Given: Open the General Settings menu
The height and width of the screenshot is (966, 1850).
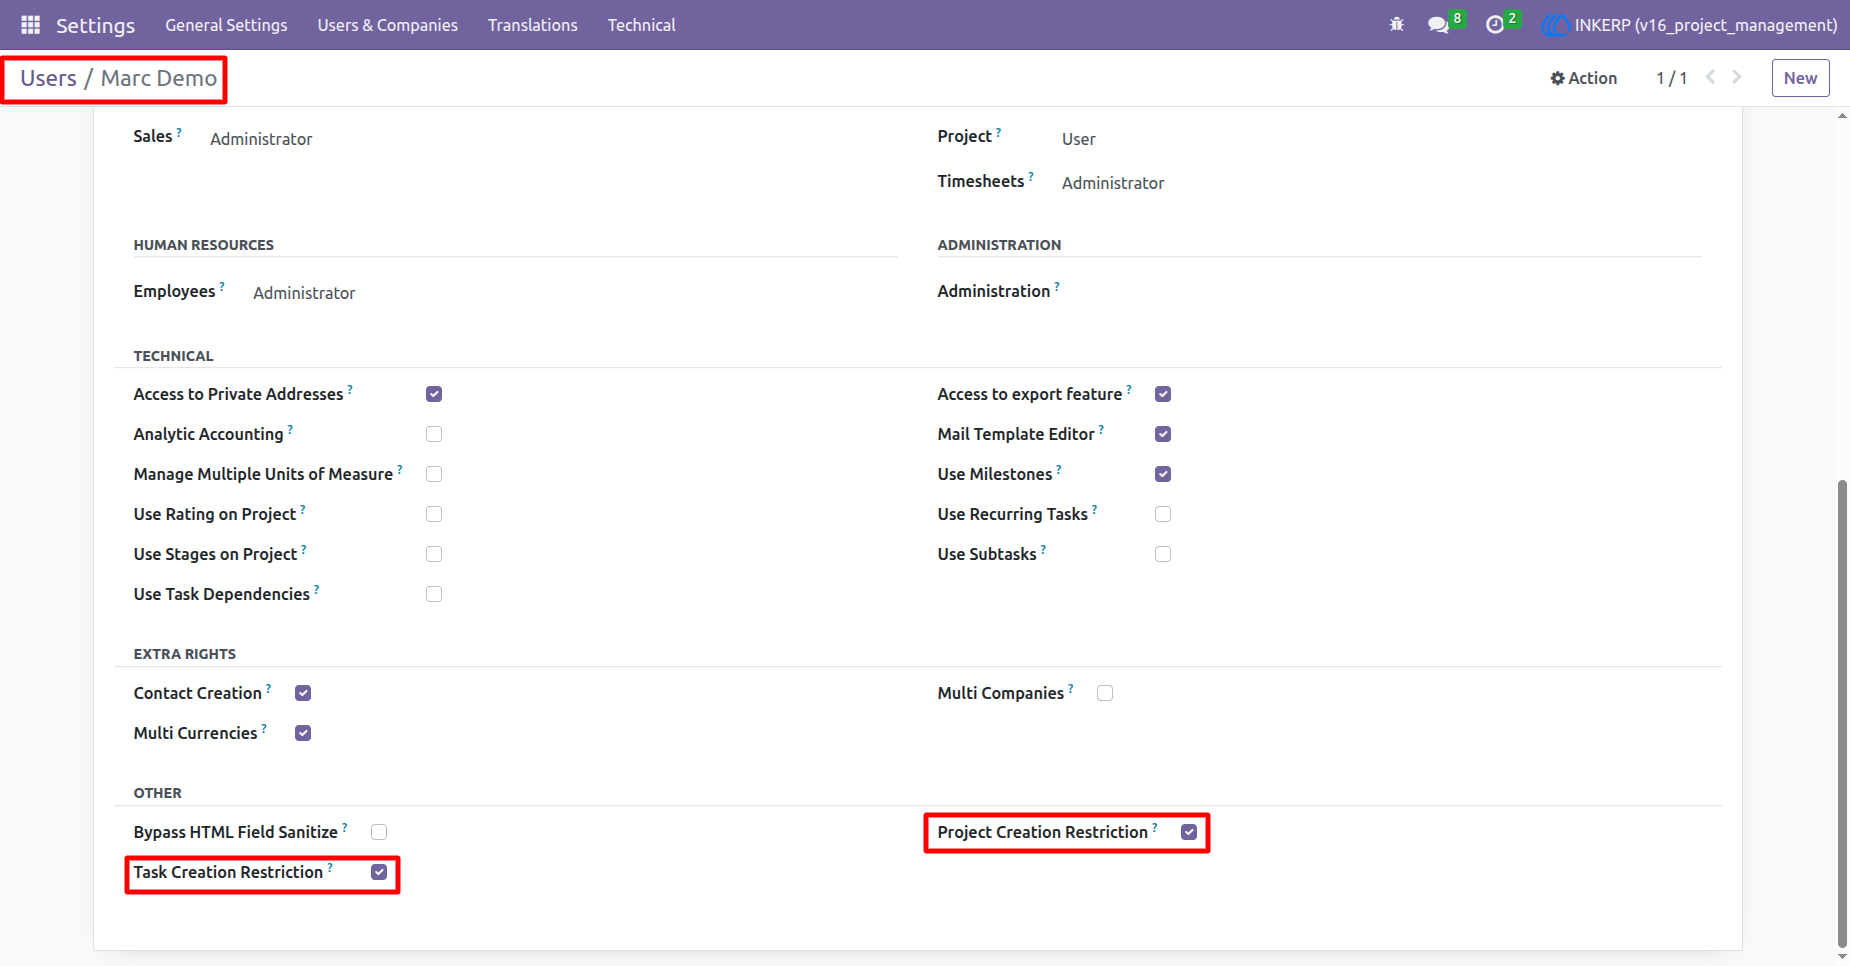Looking at the screenshot, I should click(226, 25).
